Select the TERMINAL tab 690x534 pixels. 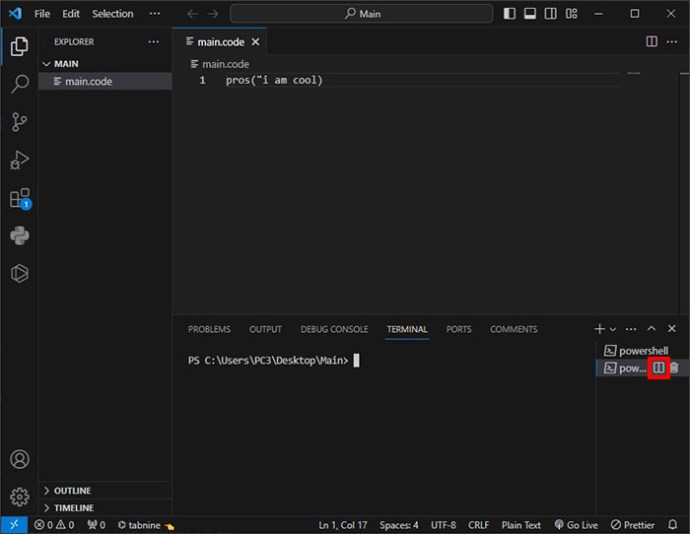pos(407,329)
